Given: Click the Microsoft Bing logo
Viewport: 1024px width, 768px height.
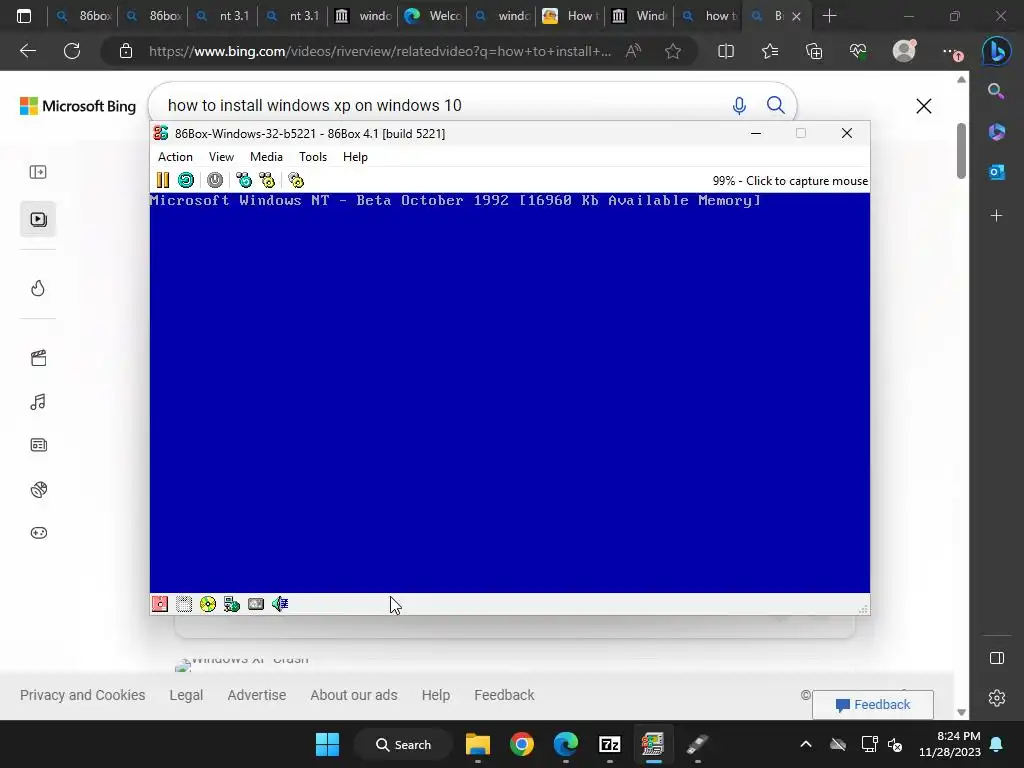Looking at the screenshot, I should coord(78,106).
